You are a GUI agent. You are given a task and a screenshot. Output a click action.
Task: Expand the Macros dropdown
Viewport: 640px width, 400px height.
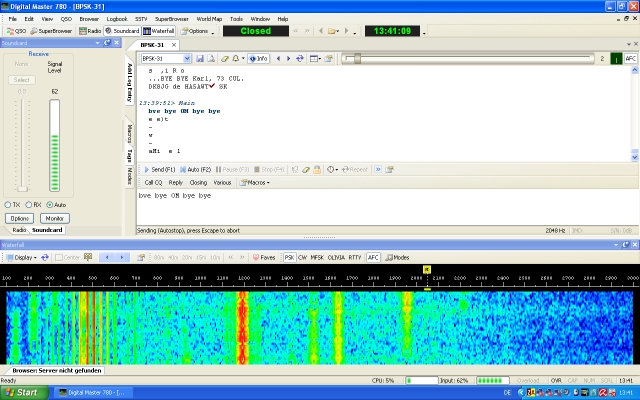click(254, 183)
